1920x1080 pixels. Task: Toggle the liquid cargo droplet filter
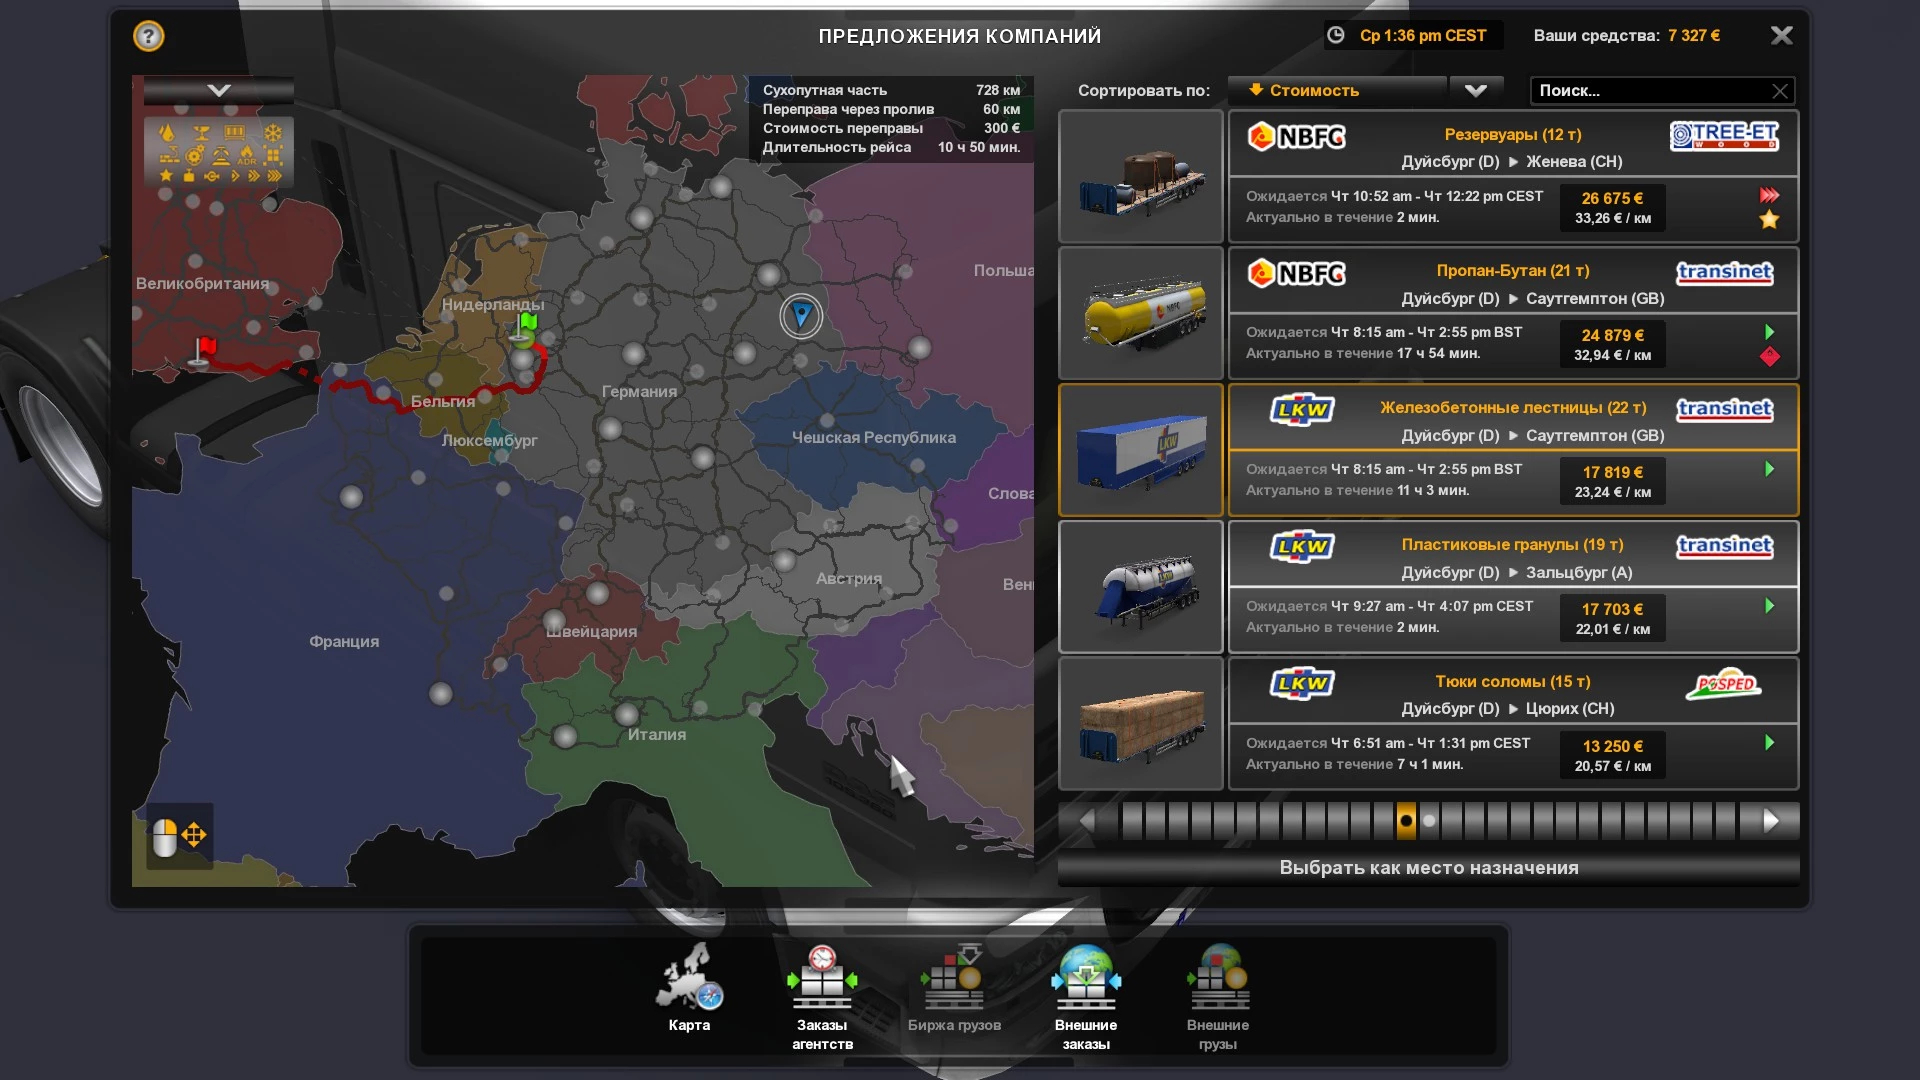tap(167, 133)
